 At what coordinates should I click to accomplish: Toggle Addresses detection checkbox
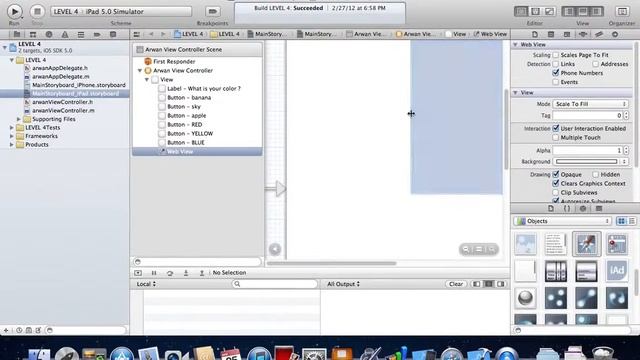pos(596,64)
